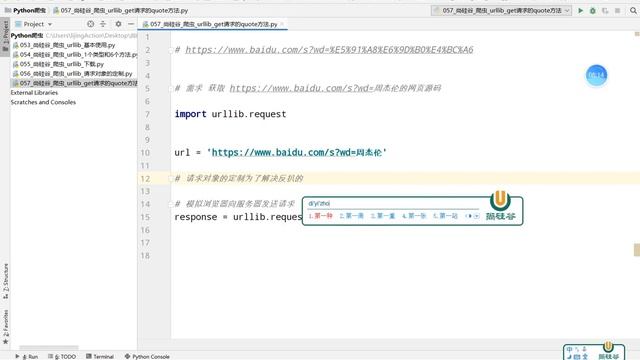The width and height of the screenshot is (640, 360).
Task: Click the baidu URL string on line 10
Action: coord(296,153)
